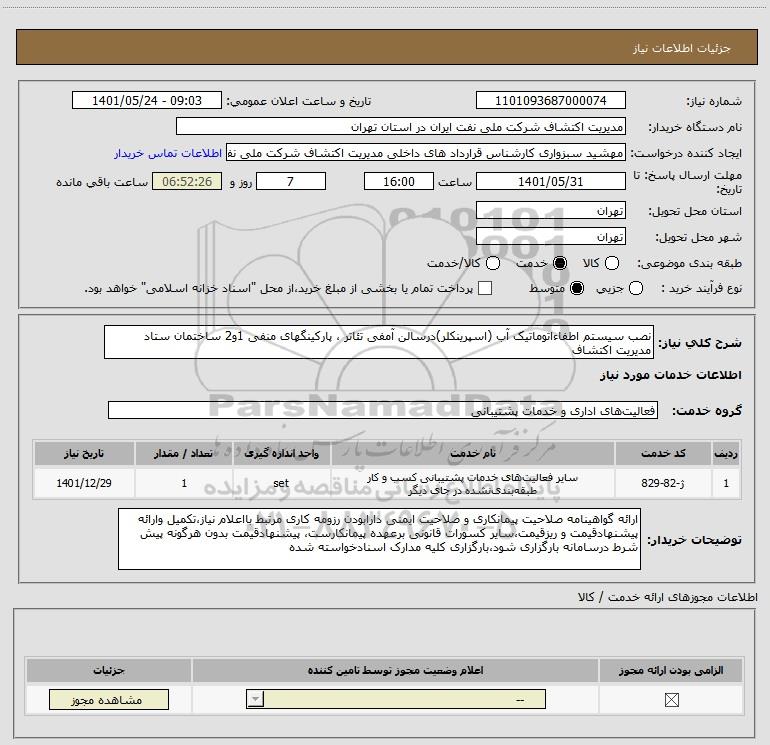Click the service name cell in row 1

pyautogui.click(x=472, y=483)
